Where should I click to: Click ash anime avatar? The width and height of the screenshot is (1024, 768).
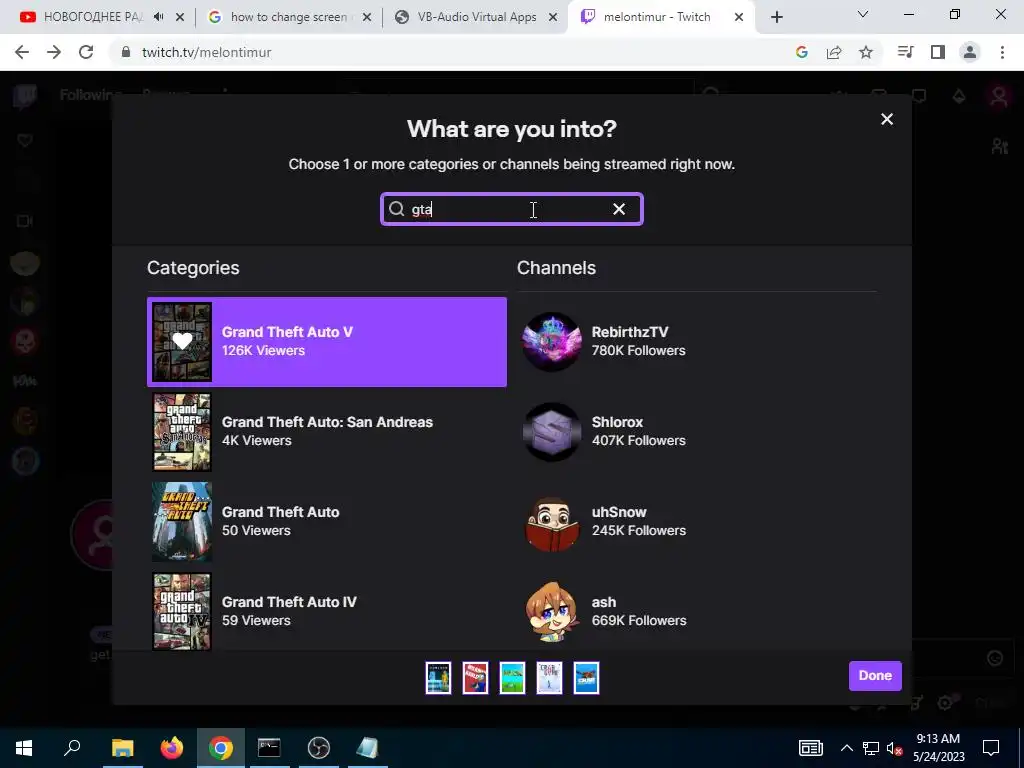click(552, 611)
